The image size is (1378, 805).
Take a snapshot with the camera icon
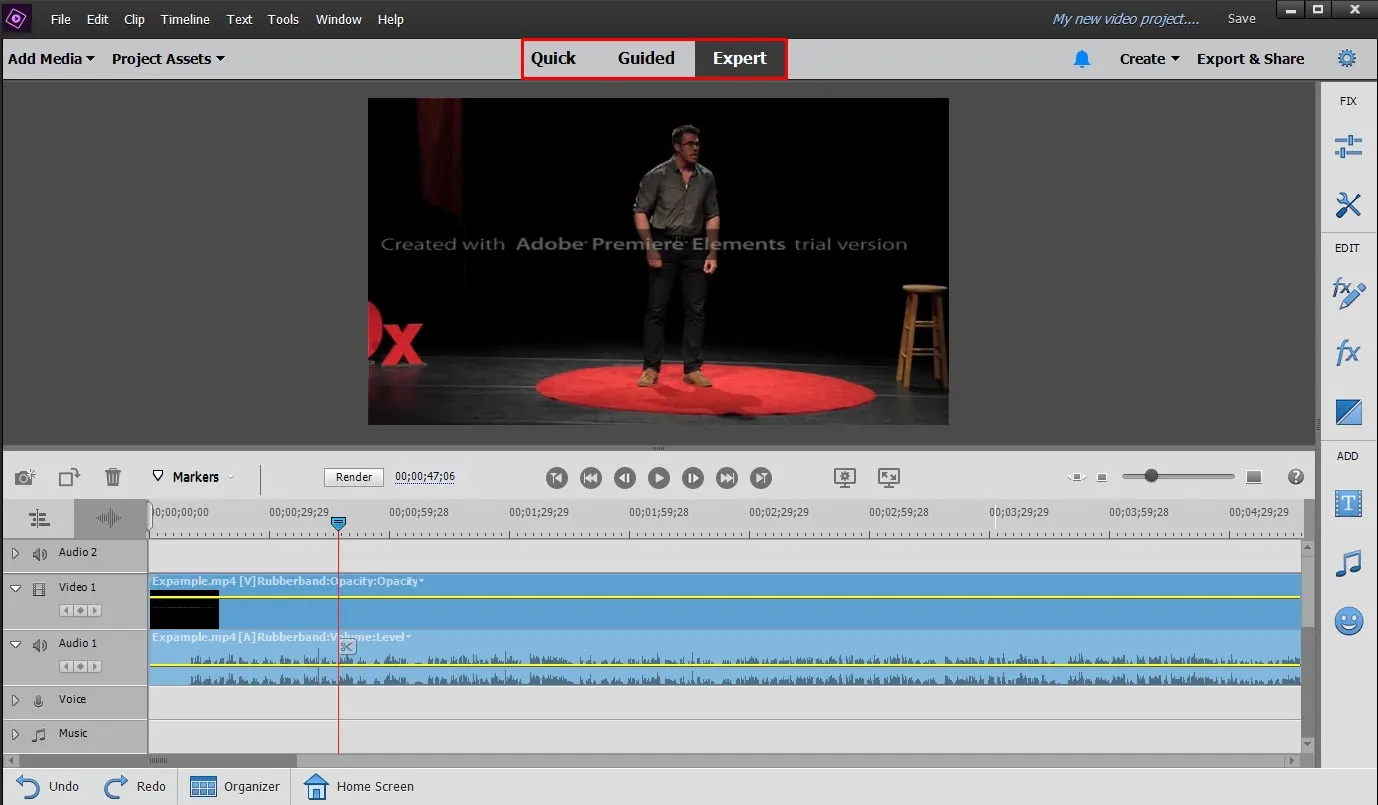[25, 477]
